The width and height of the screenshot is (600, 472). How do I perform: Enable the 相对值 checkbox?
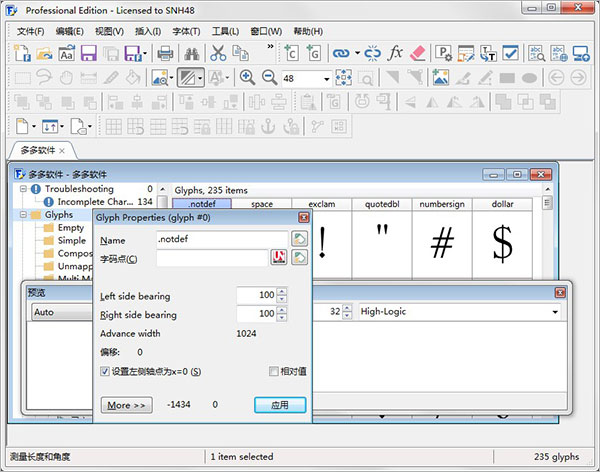(273, 372)
